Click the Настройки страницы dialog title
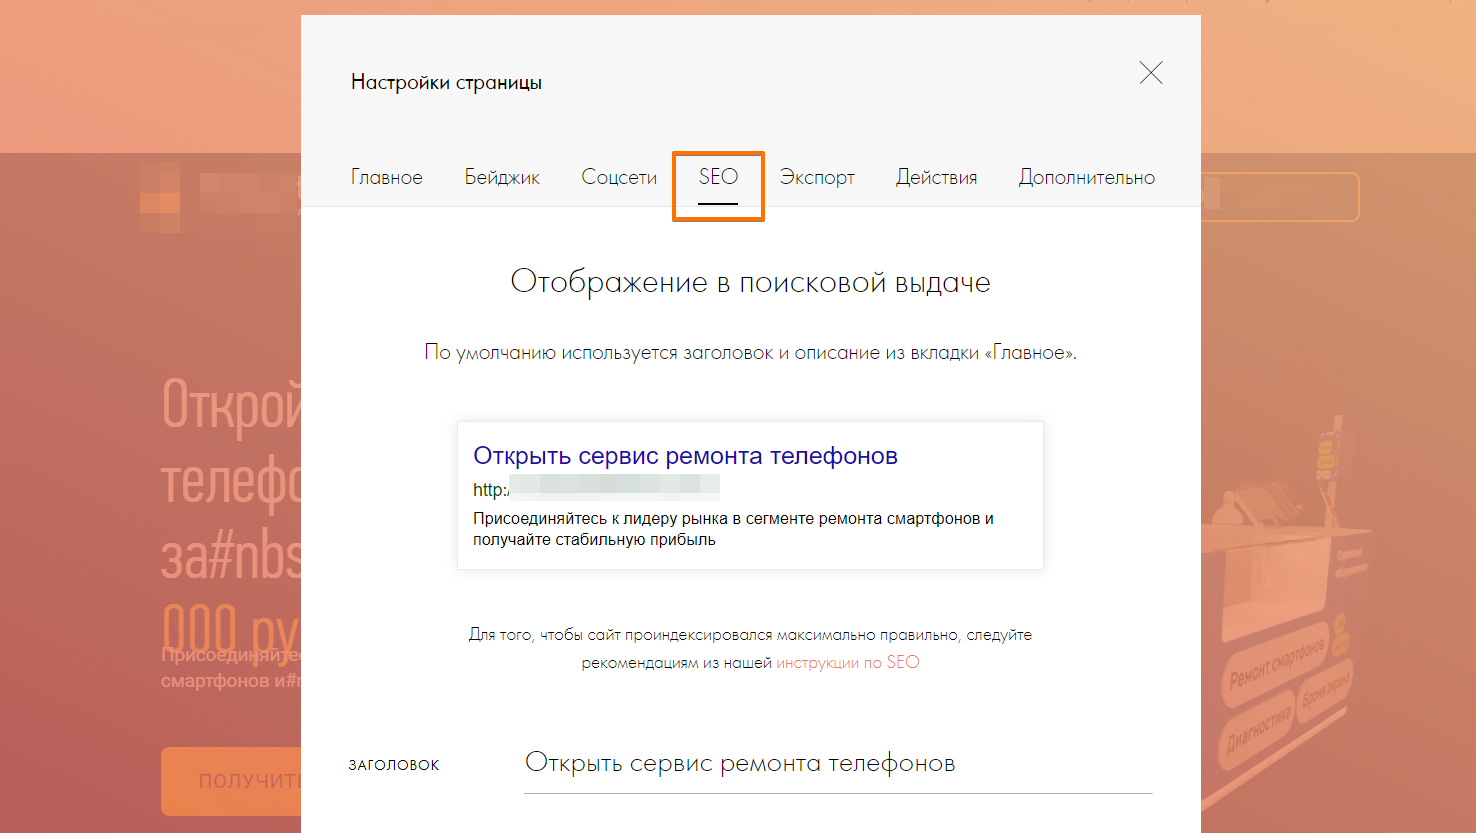1476x833 pixels. [x=446, y=83]
